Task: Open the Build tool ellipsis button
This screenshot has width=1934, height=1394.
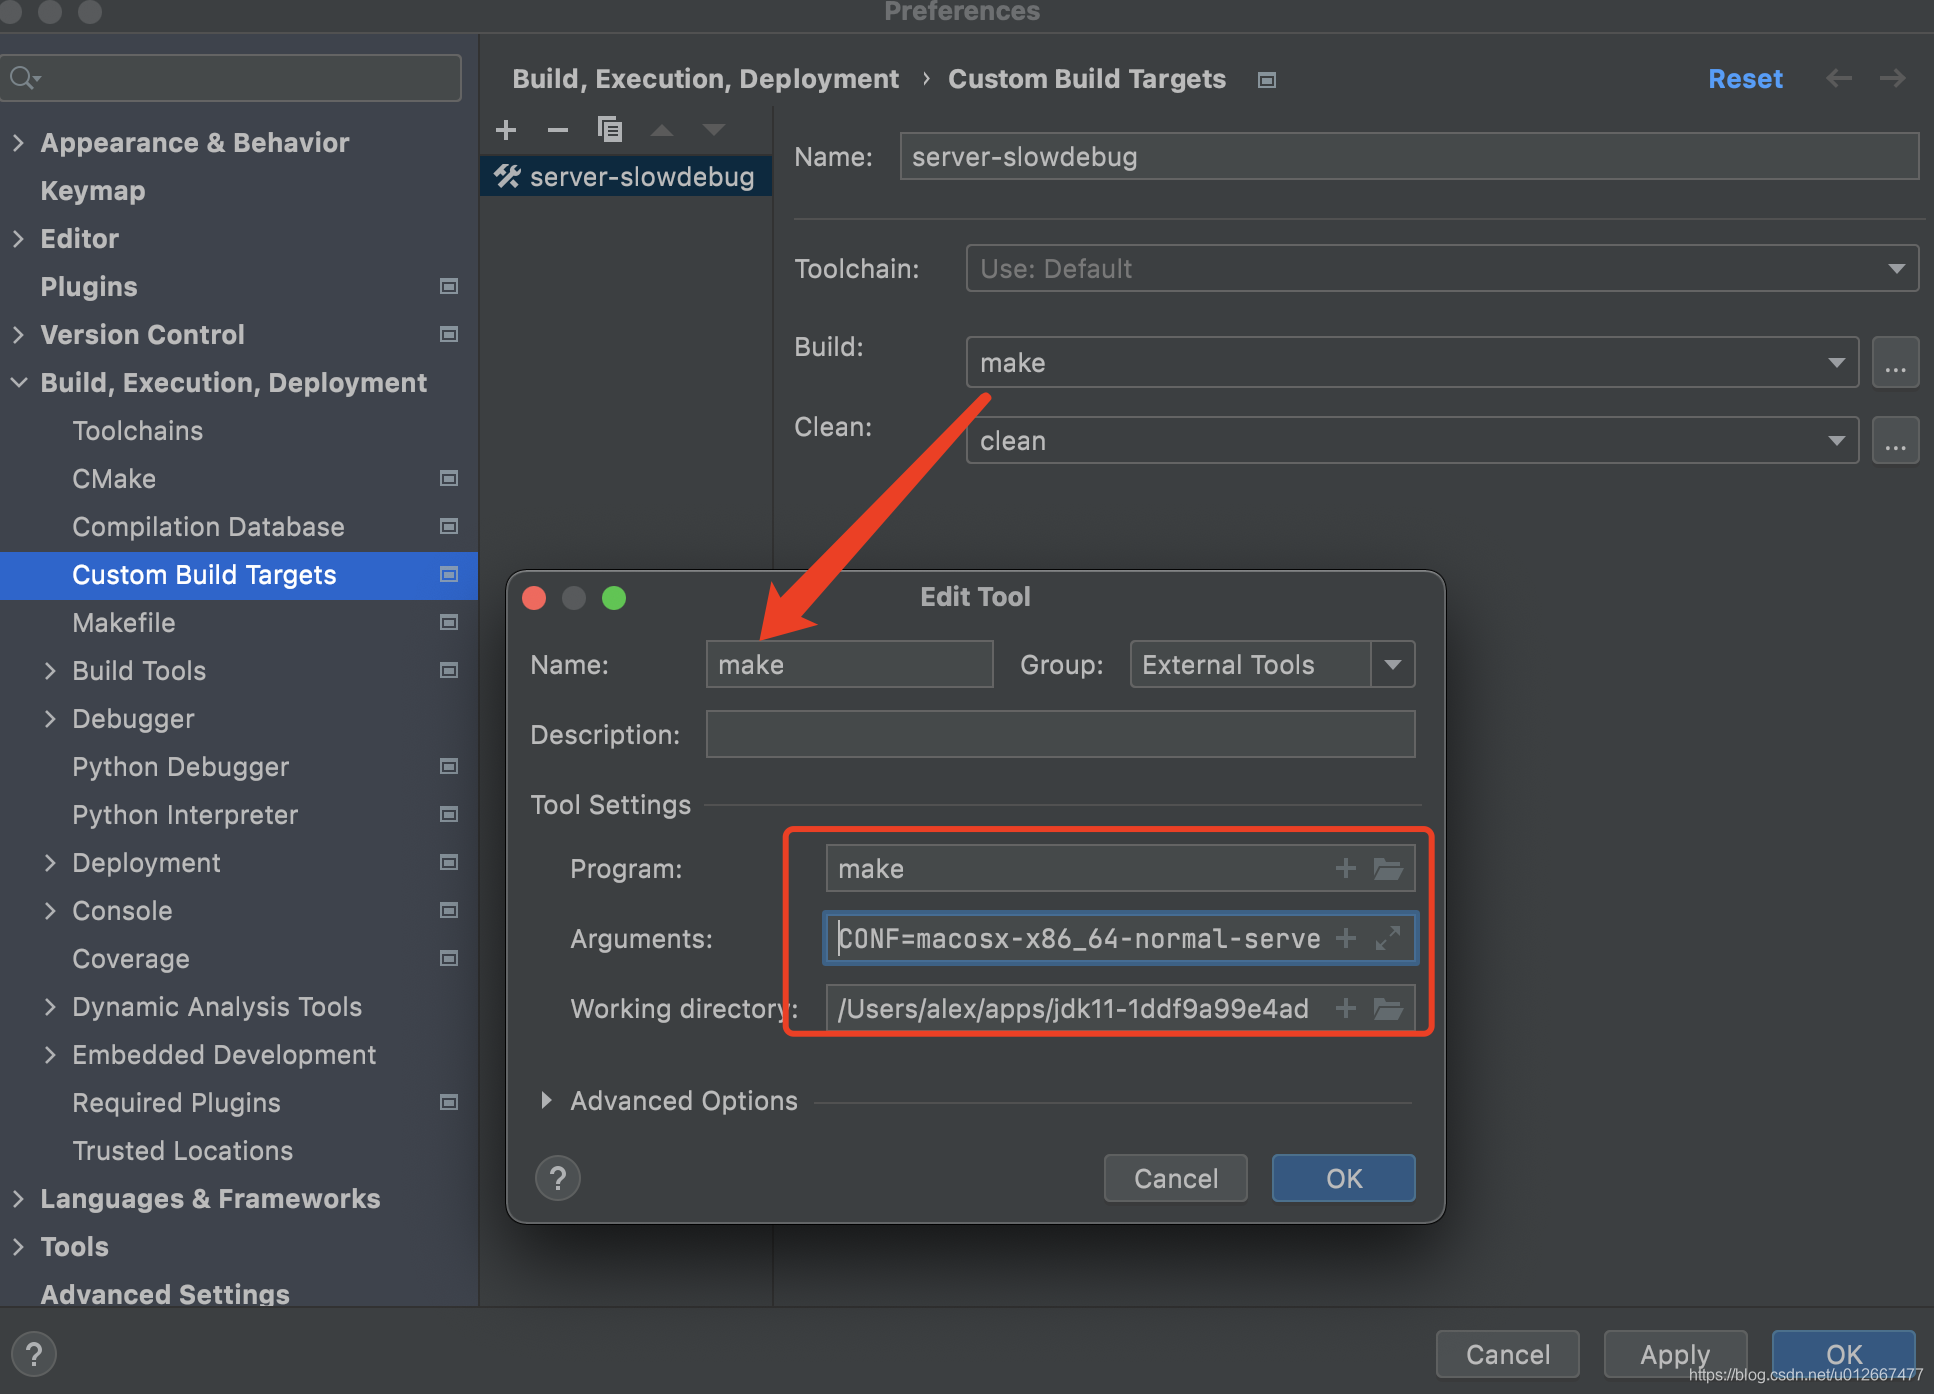Action: point(1895,363)
